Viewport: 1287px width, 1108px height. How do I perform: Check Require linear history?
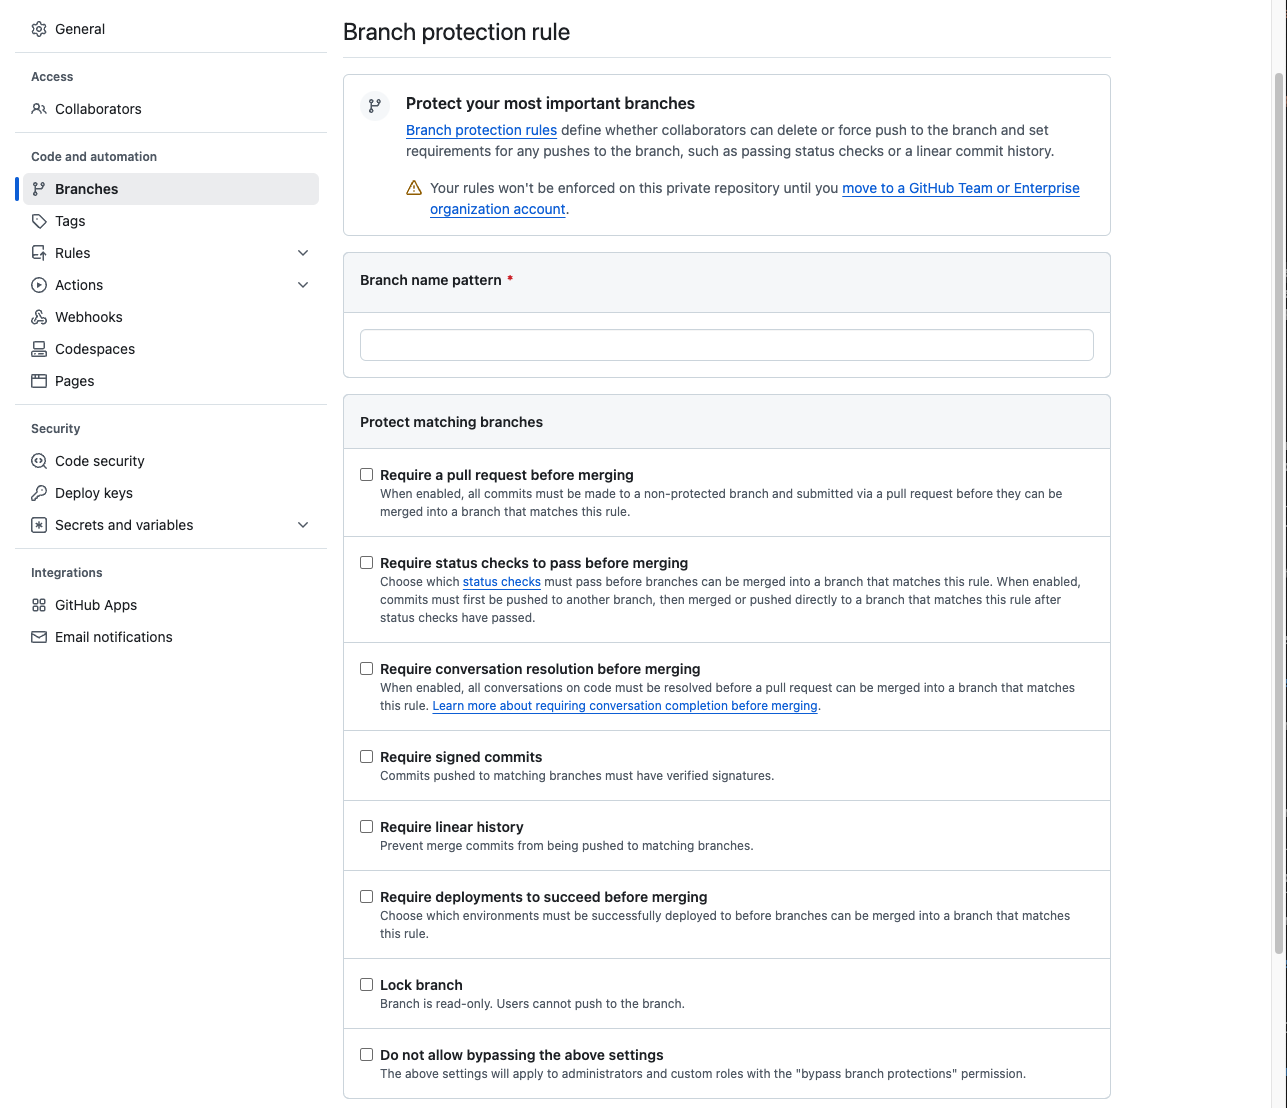[x=366, y=826]
